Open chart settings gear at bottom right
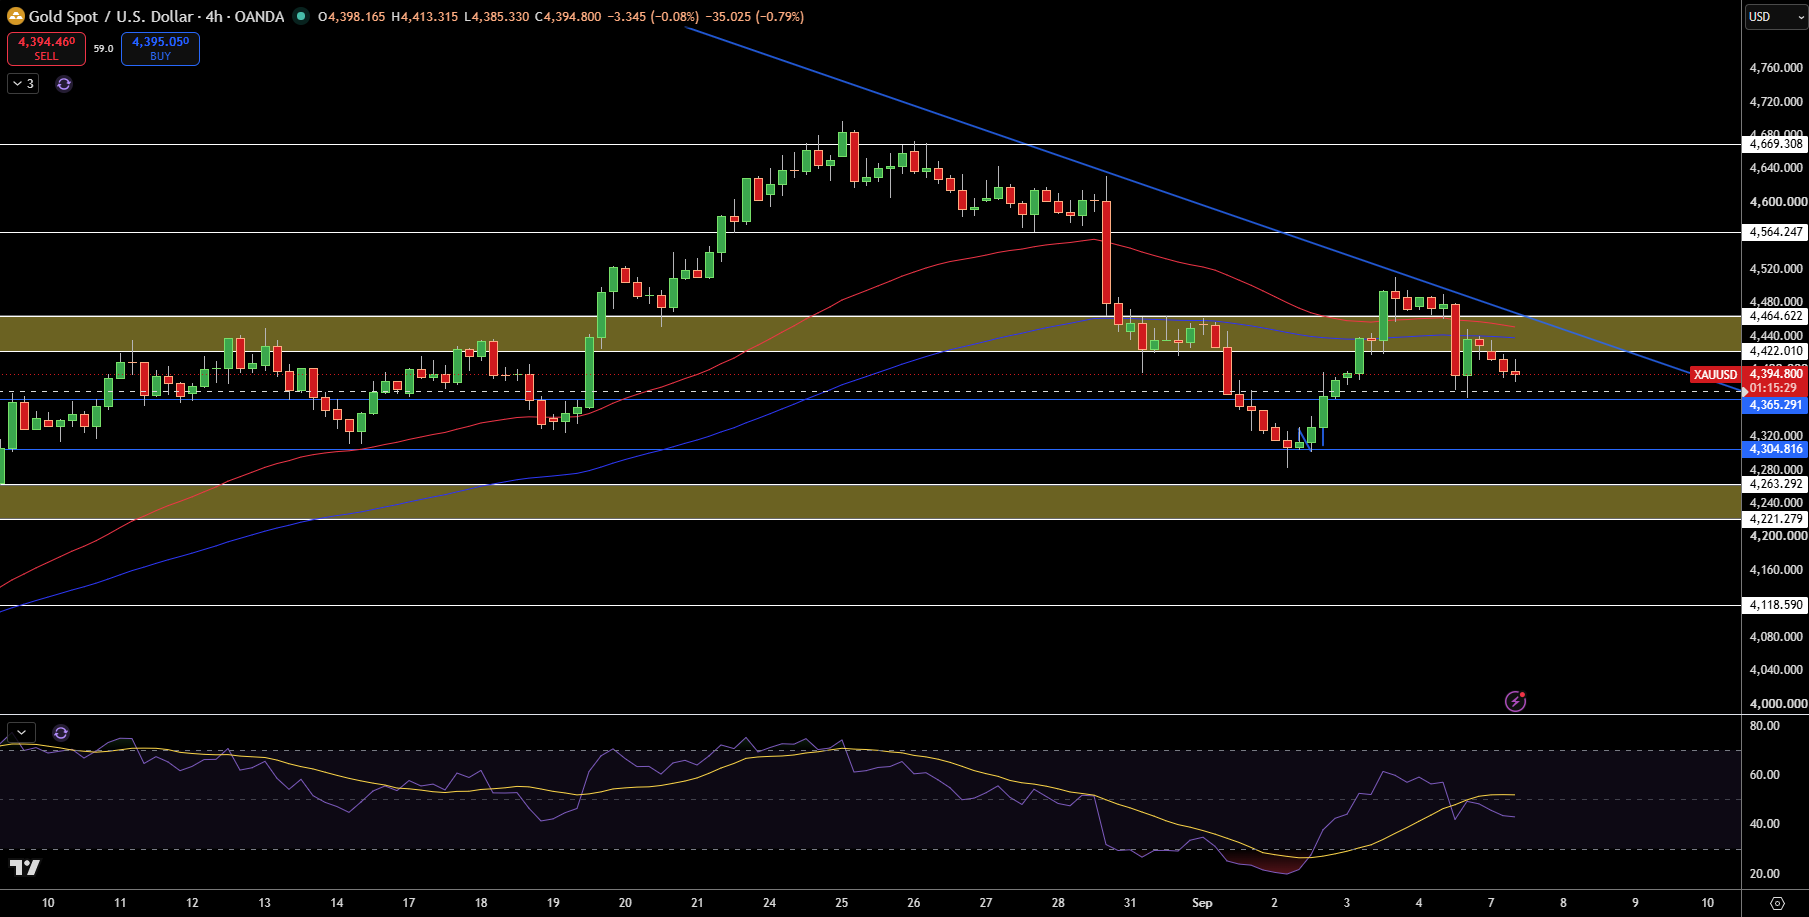Viewport: 1809px width, 917px height. pos(1777,903)
